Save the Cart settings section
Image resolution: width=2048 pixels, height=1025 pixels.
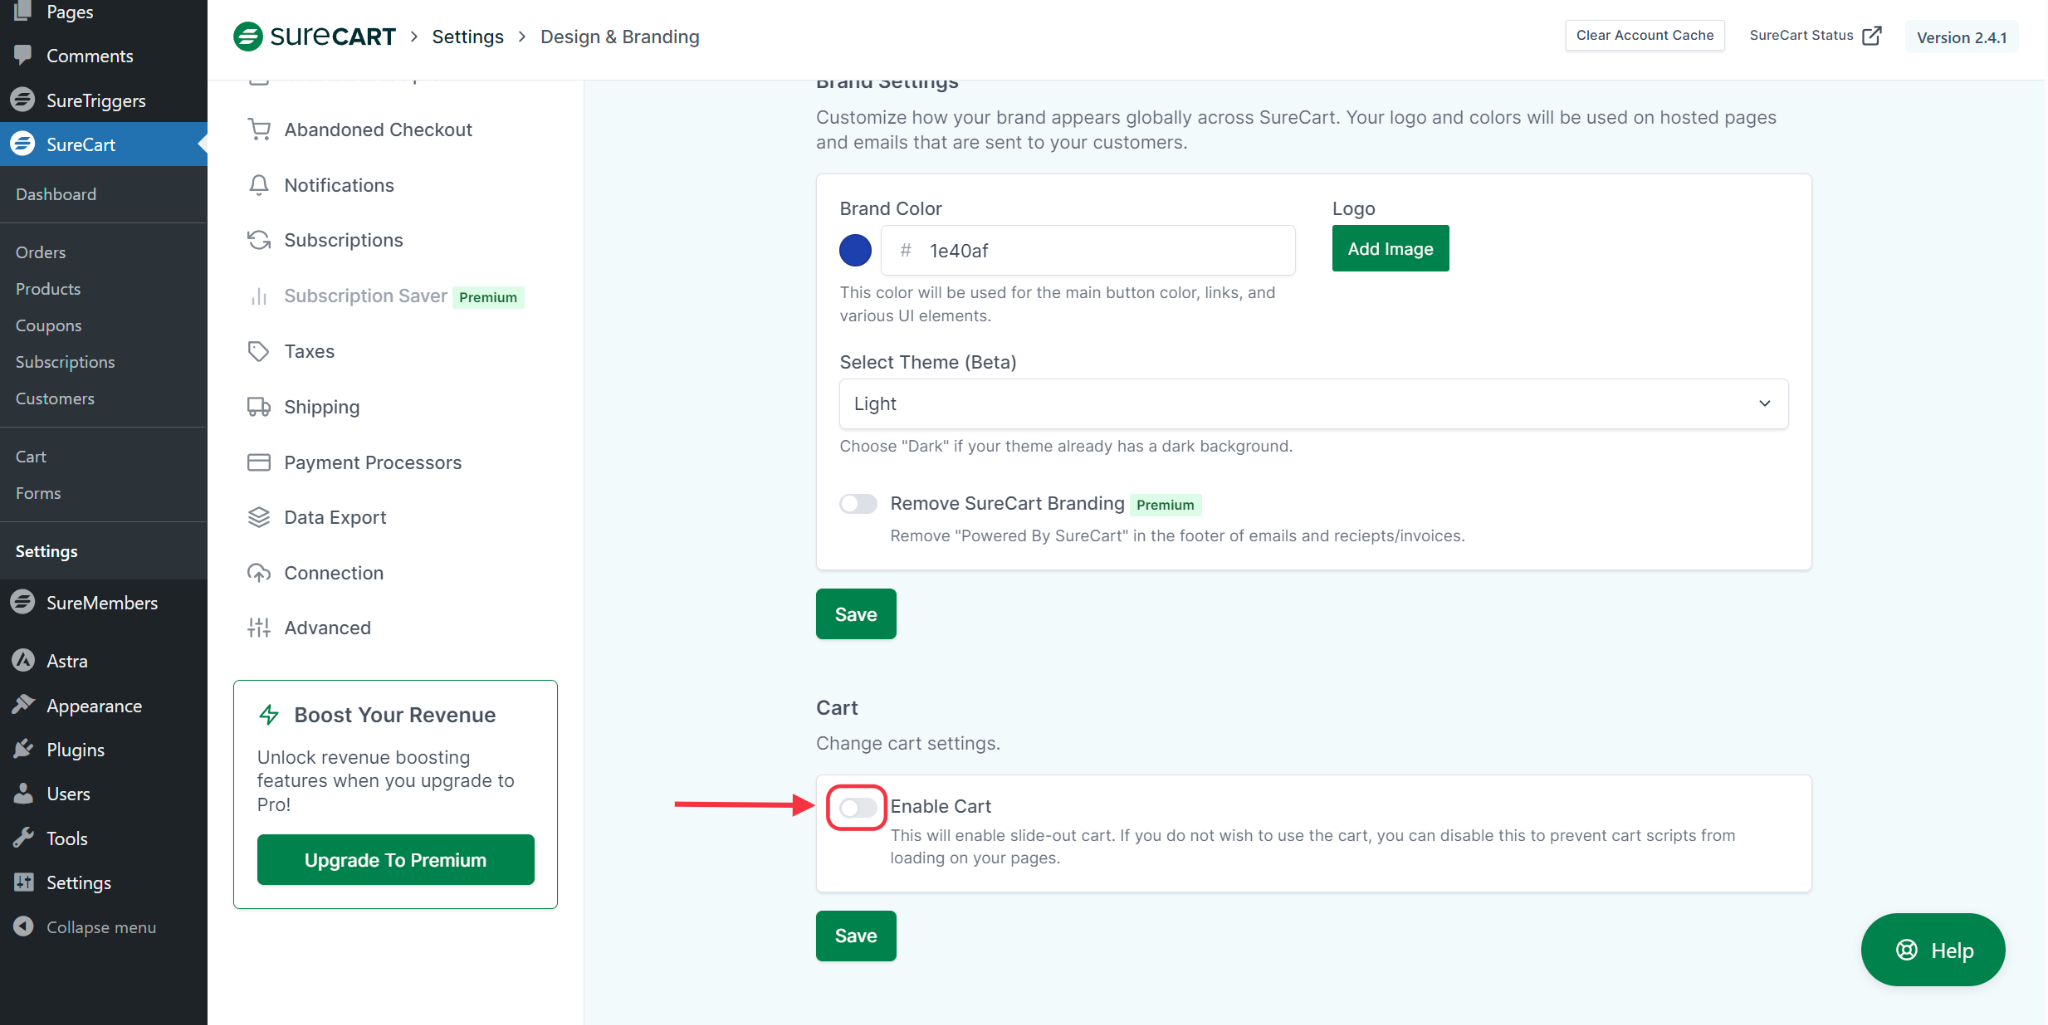856,936
